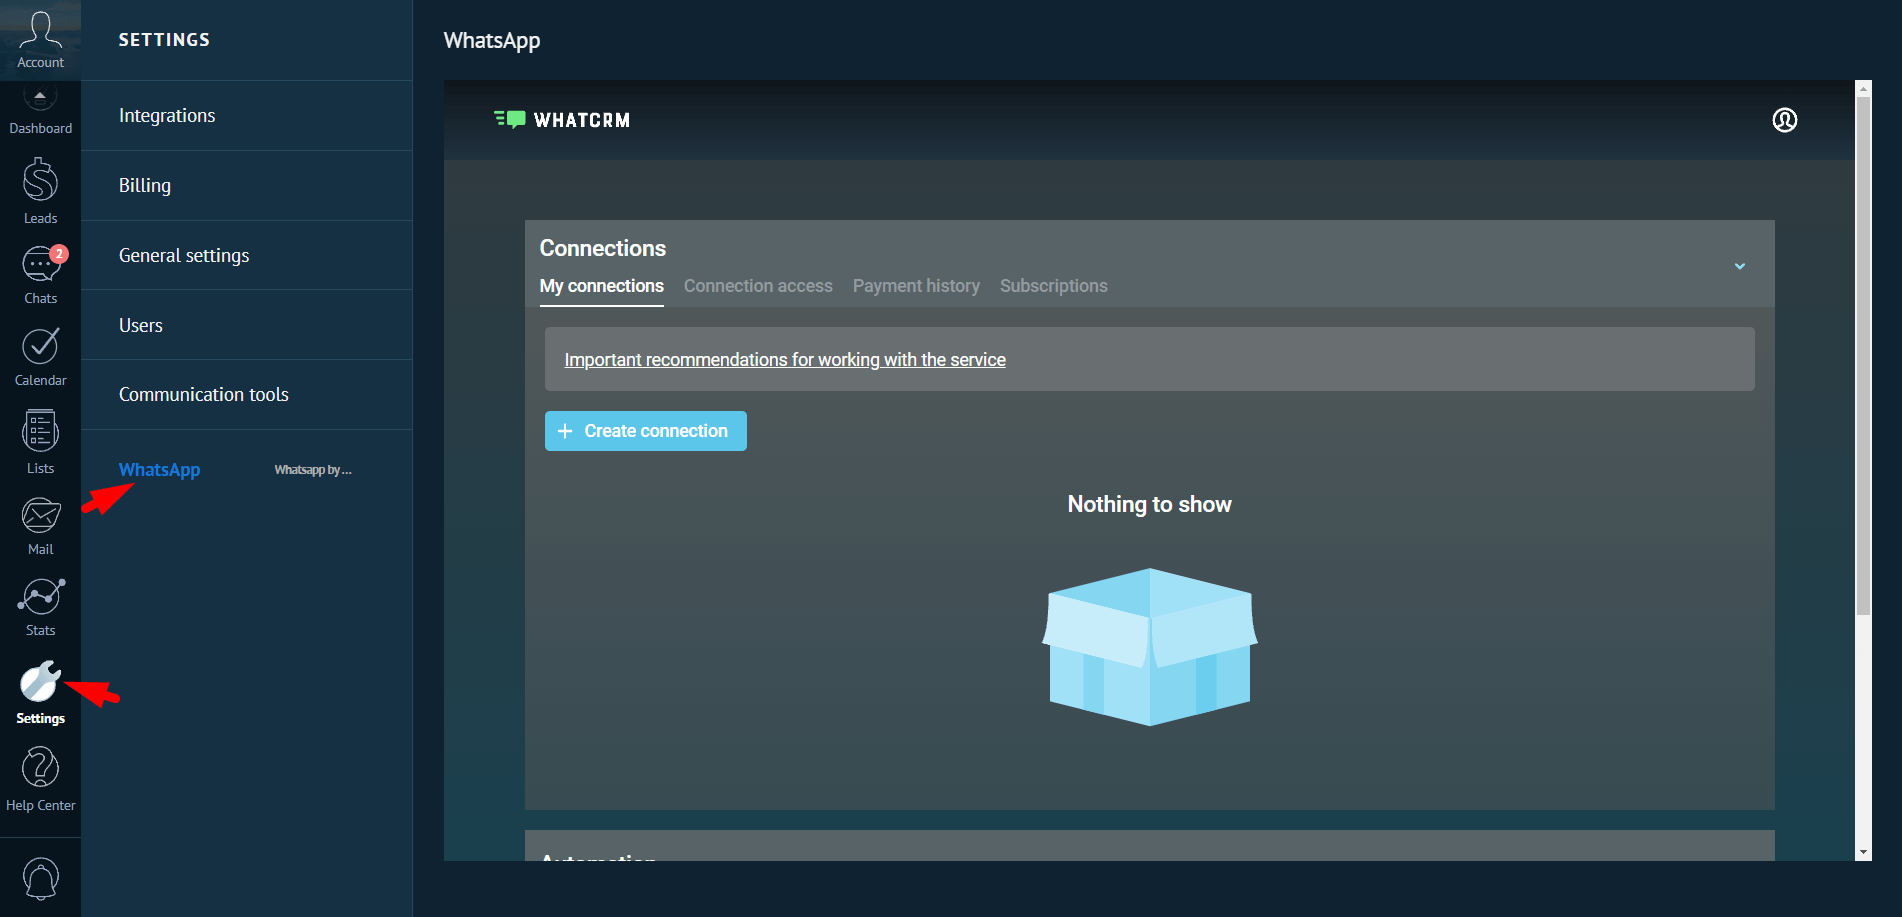
Task: Click the notification bell icon
Action: (x=40, y=879)
